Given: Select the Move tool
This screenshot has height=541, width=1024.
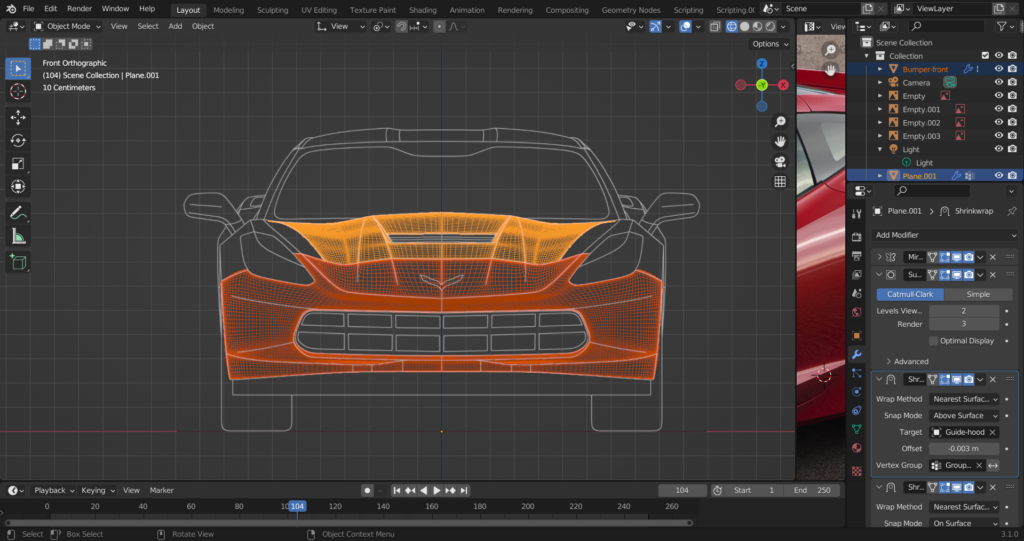Looking at the screenshot, I should tap(18, 117).
